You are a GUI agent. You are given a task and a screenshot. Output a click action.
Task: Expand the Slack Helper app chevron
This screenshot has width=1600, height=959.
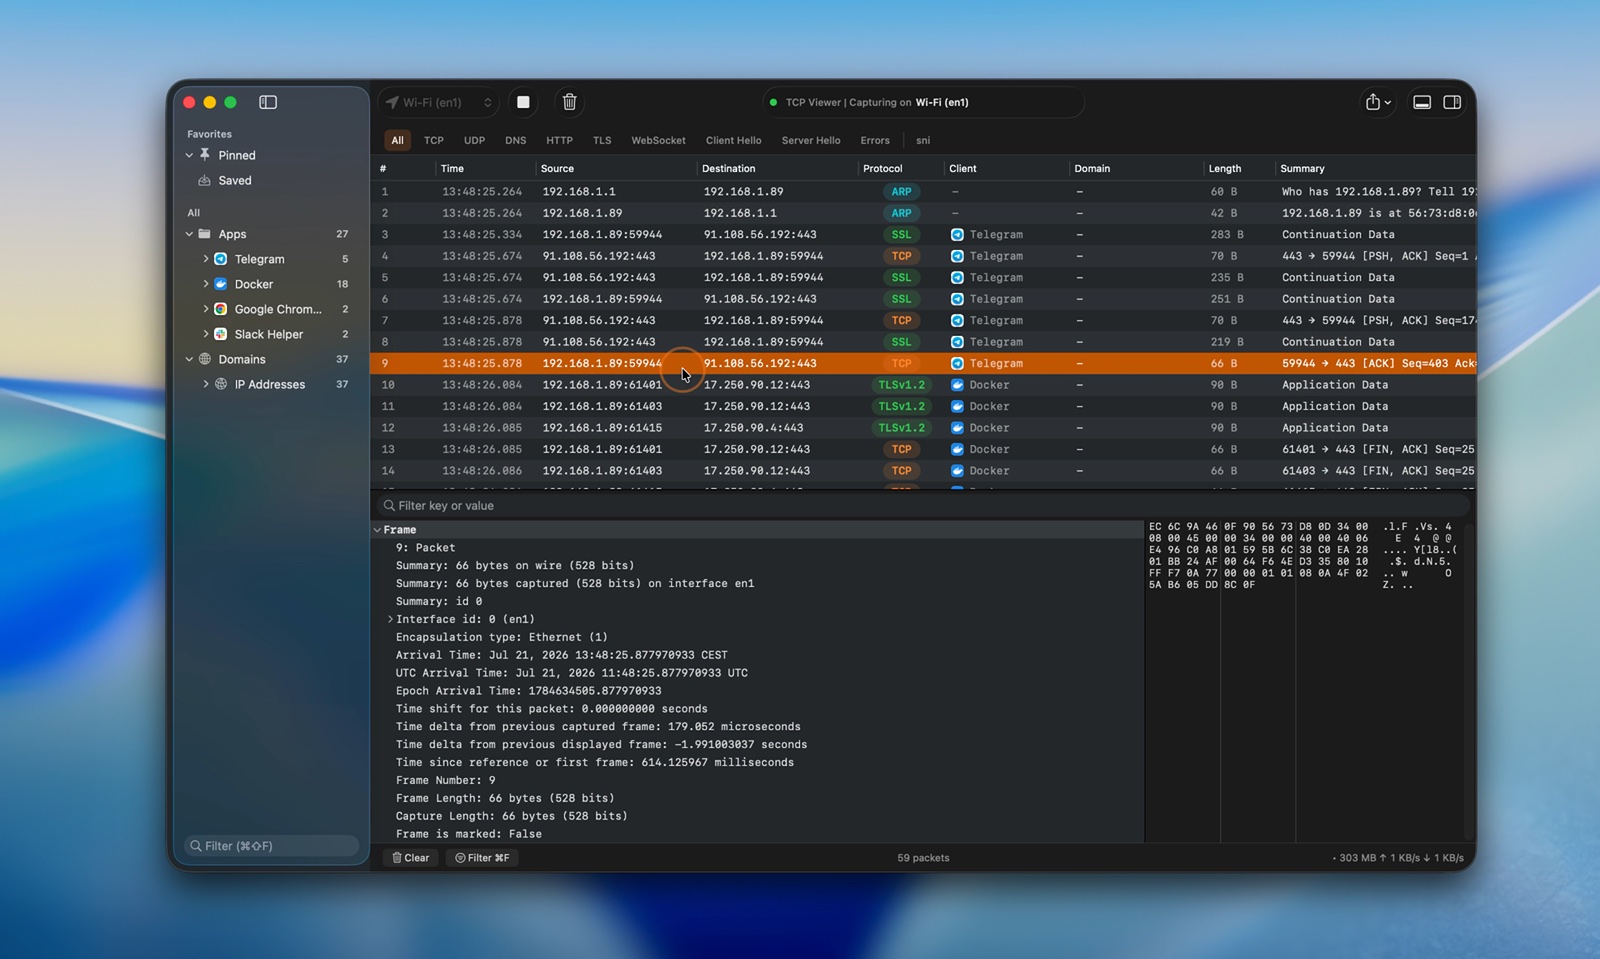click(206, 334)
